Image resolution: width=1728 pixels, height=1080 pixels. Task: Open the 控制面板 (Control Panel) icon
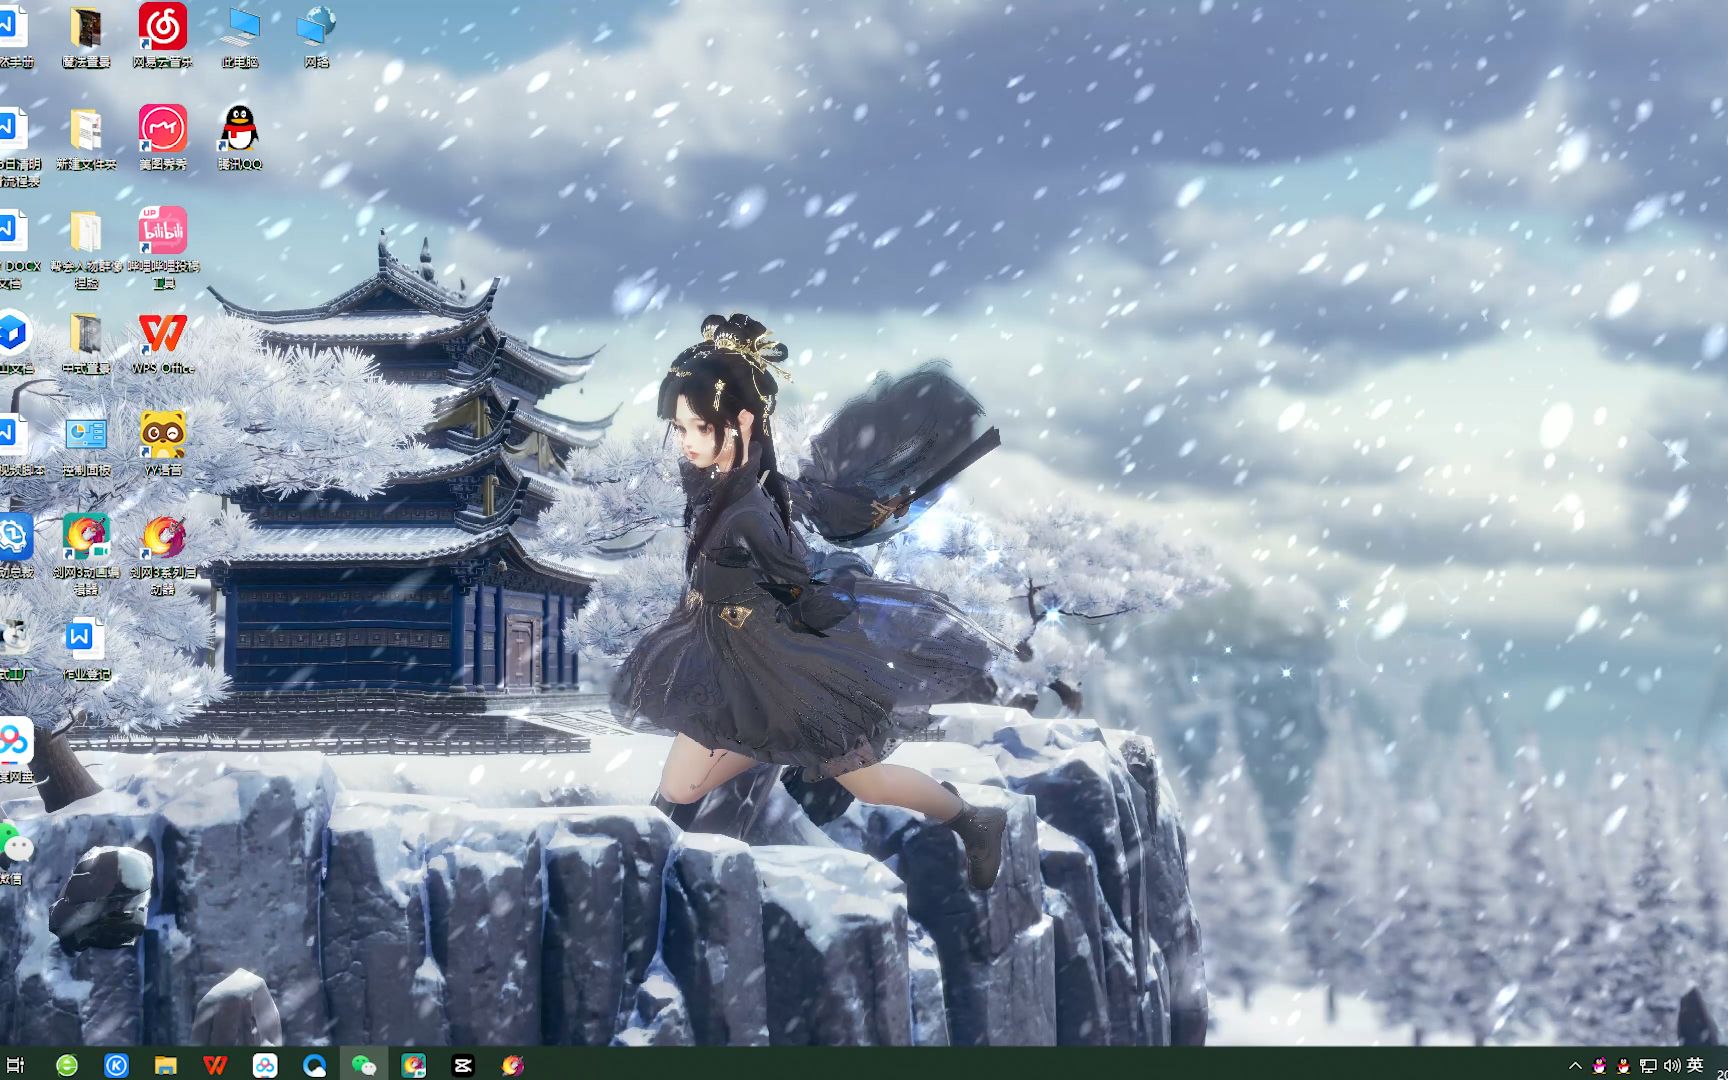[x=86, y=445]
